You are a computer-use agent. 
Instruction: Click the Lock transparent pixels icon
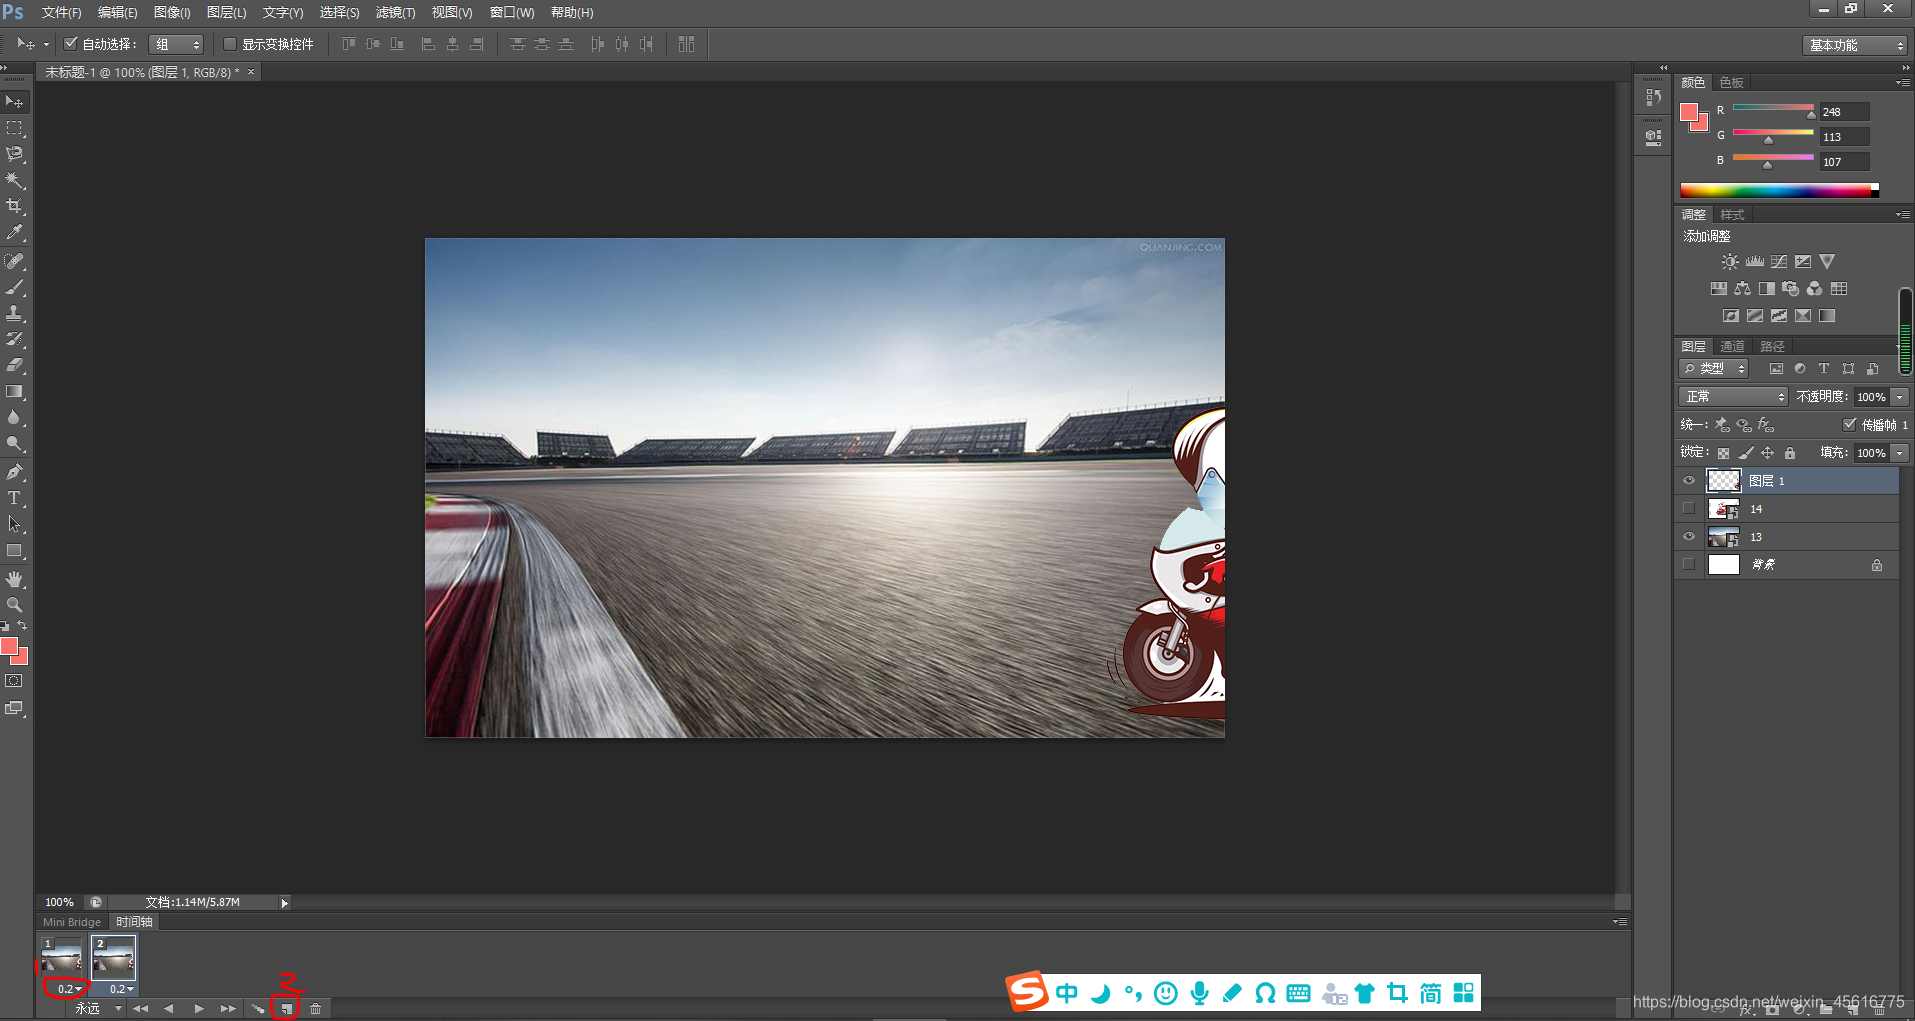pos(1723,453)
